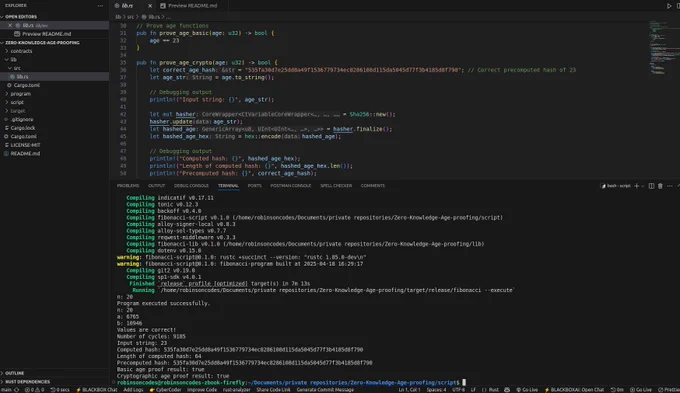Run the Rust file with the play icon

pyautogui.click(x=668, y=6)
